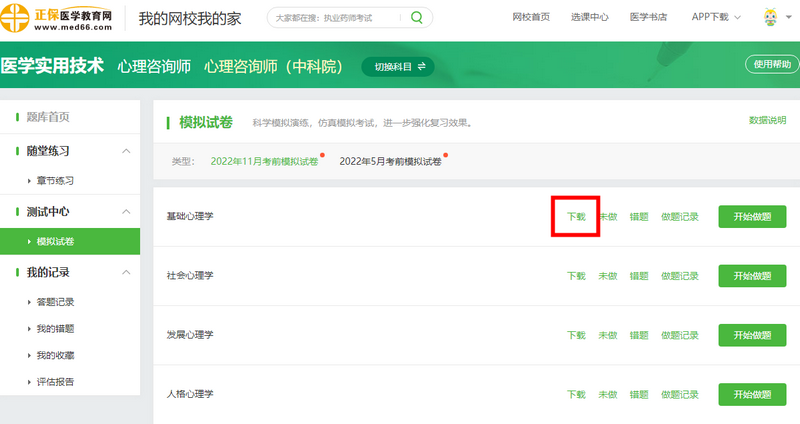Collapse the 测试中心 section chevron

125,212
